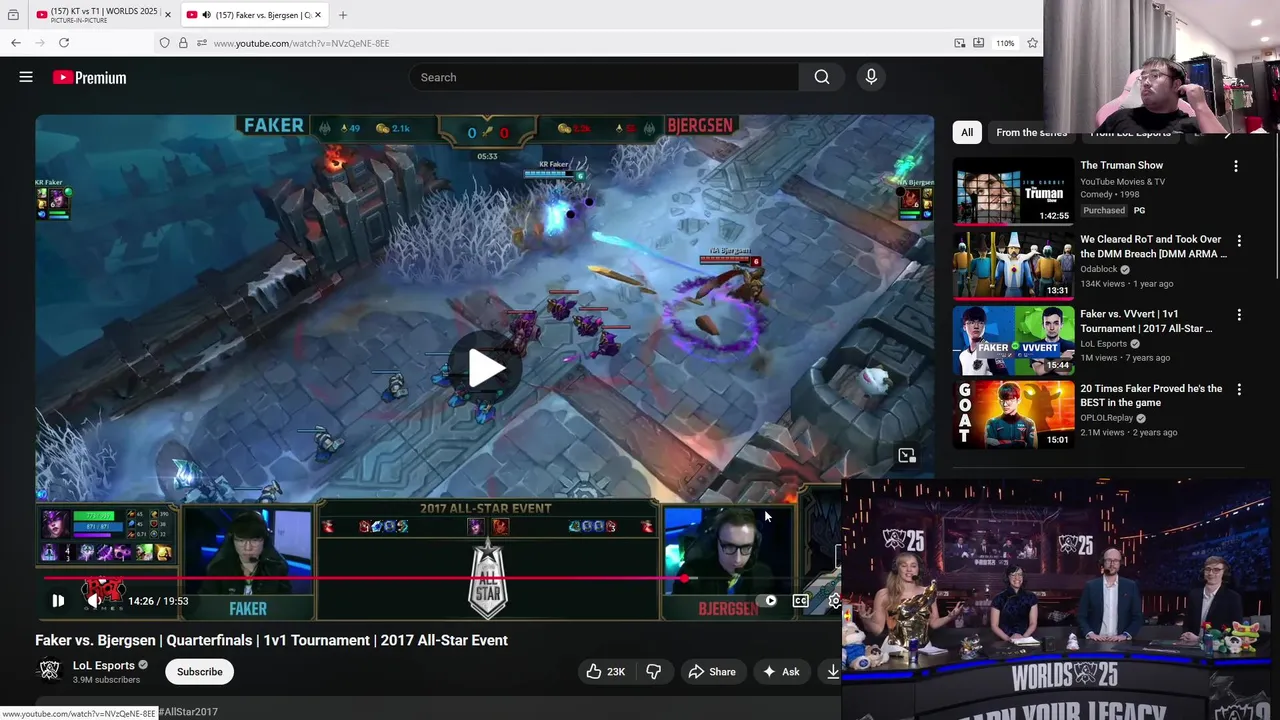
Task: Click the red playhead on the progress bar
Action: pyautogui.click(x=684, y=578)
